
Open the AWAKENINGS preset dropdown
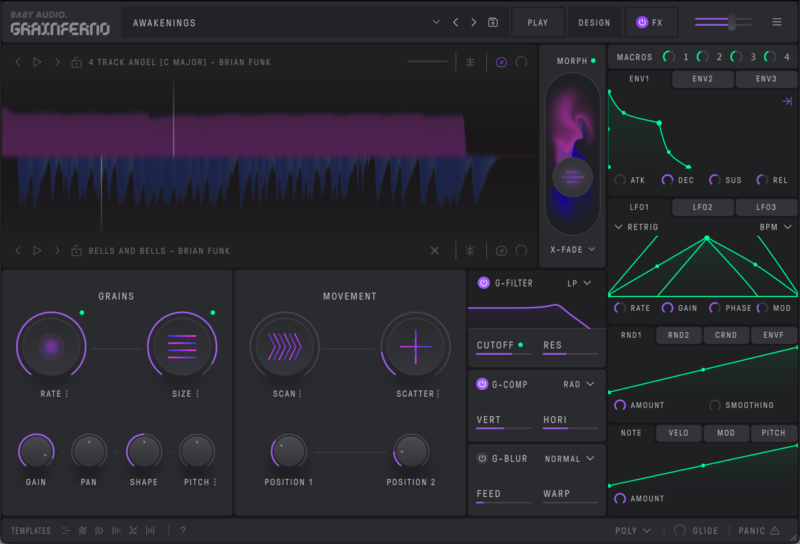[436, 22]
